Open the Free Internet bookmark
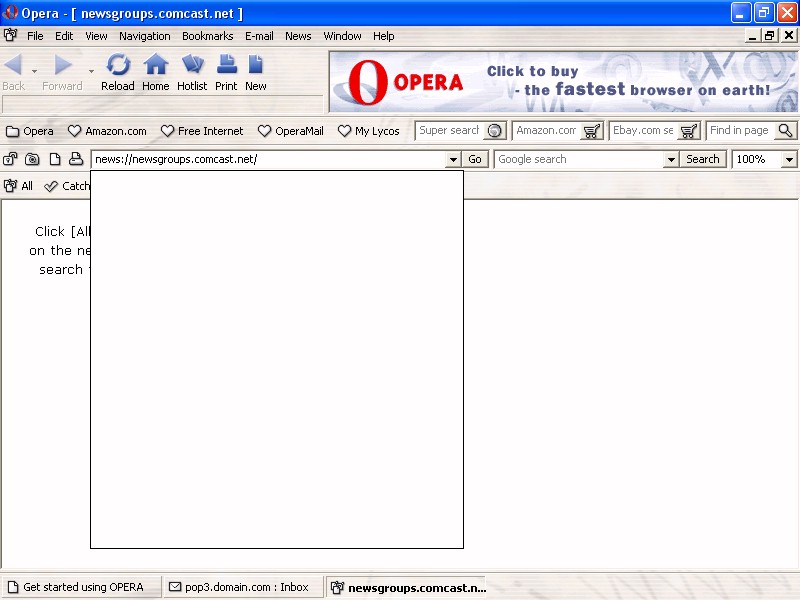This screenshot has width=800, height=600. coord(202,131)
